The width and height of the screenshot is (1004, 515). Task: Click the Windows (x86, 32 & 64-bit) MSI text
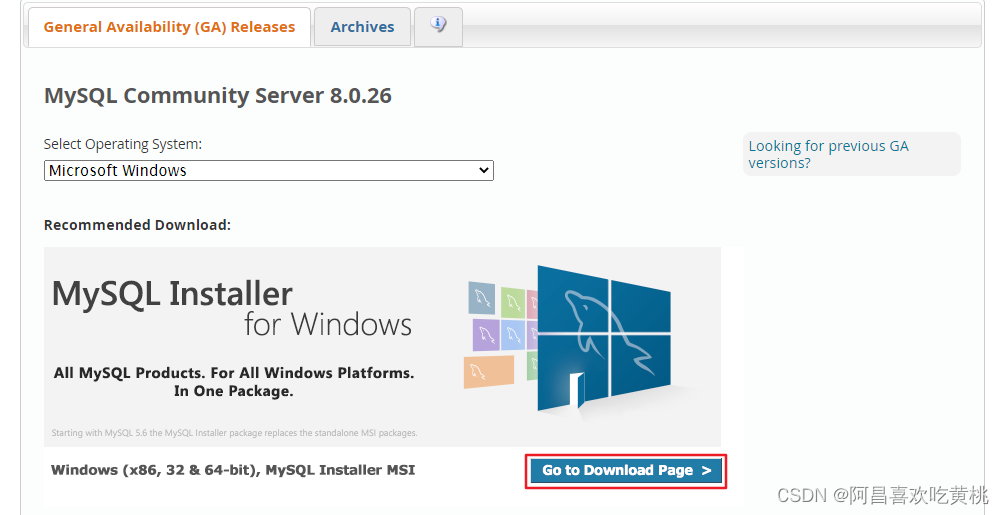pyautogui.click(x=233, y=470)
